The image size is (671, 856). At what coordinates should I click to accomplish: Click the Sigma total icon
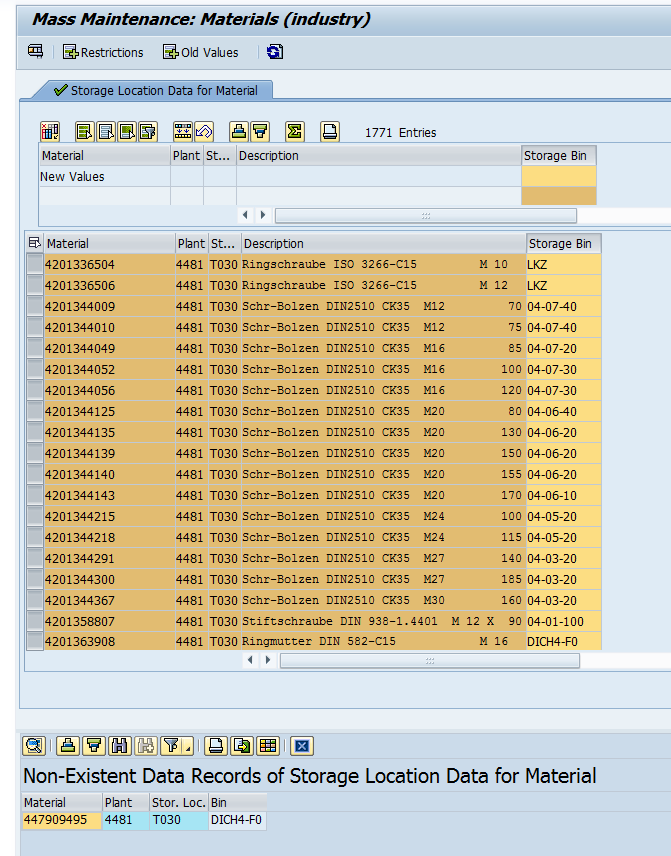294,132
